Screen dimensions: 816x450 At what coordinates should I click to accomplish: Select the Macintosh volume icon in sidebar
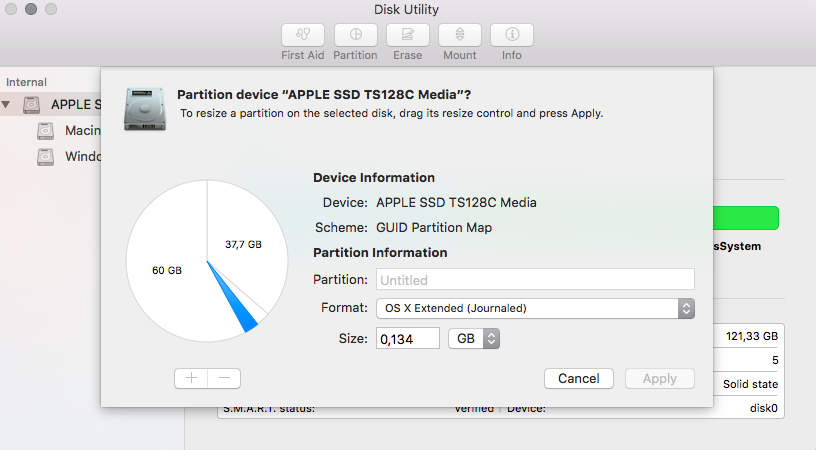[x=46, y=131]
